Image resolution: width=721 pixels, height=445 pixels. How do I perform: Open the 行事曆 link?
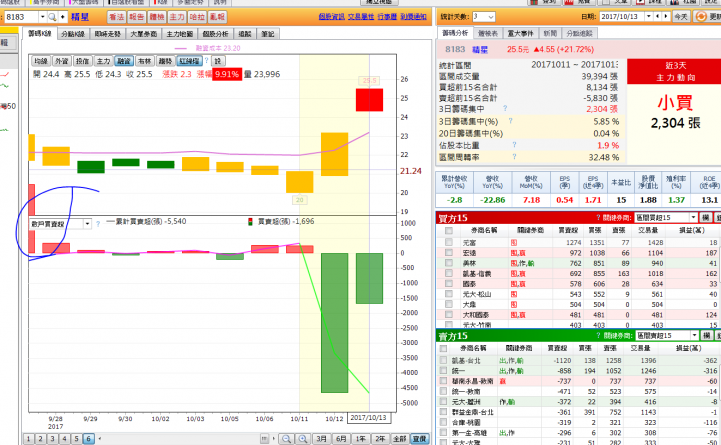(x=387, y=17)
